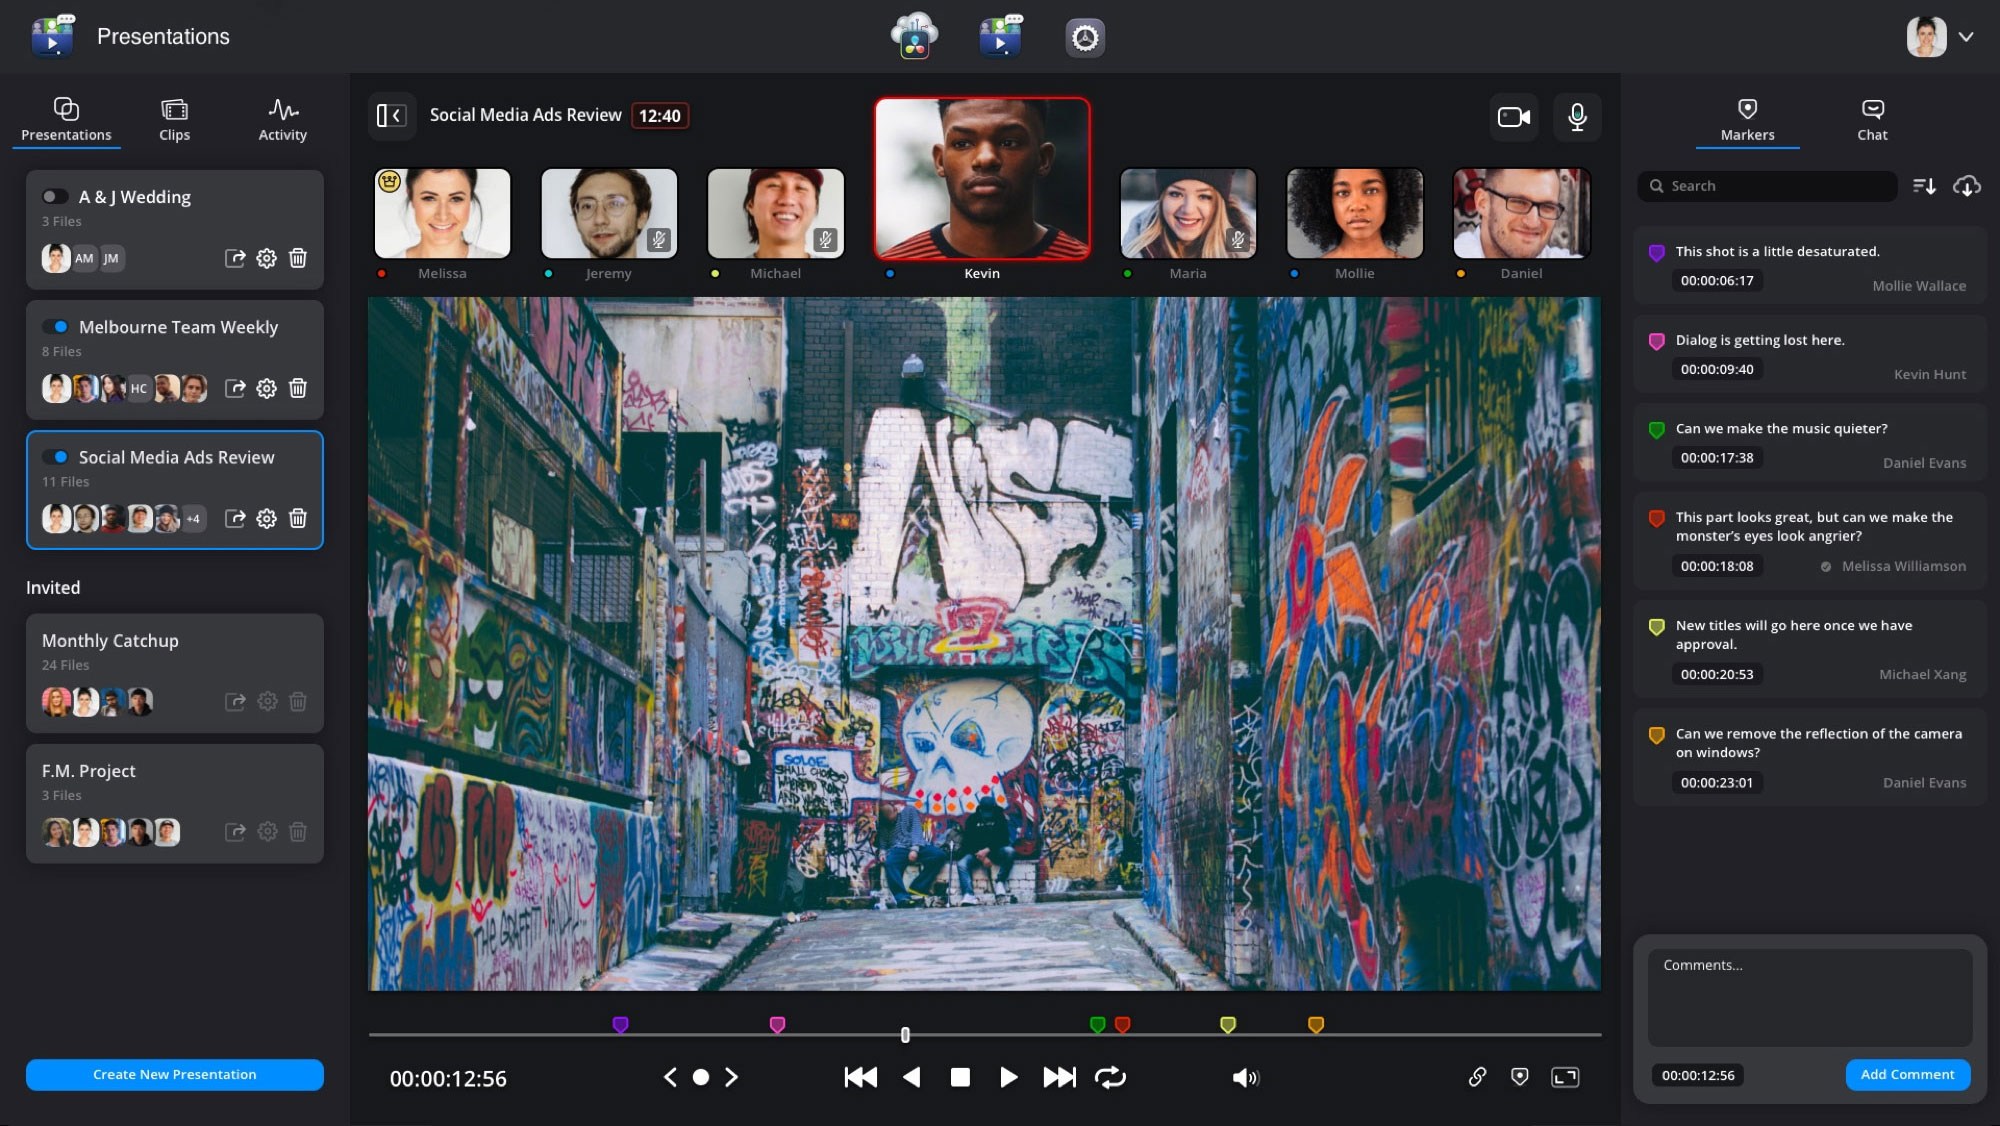Toggle the camera on or off
This screenshot has width=2000, height=1126.
1513,117
